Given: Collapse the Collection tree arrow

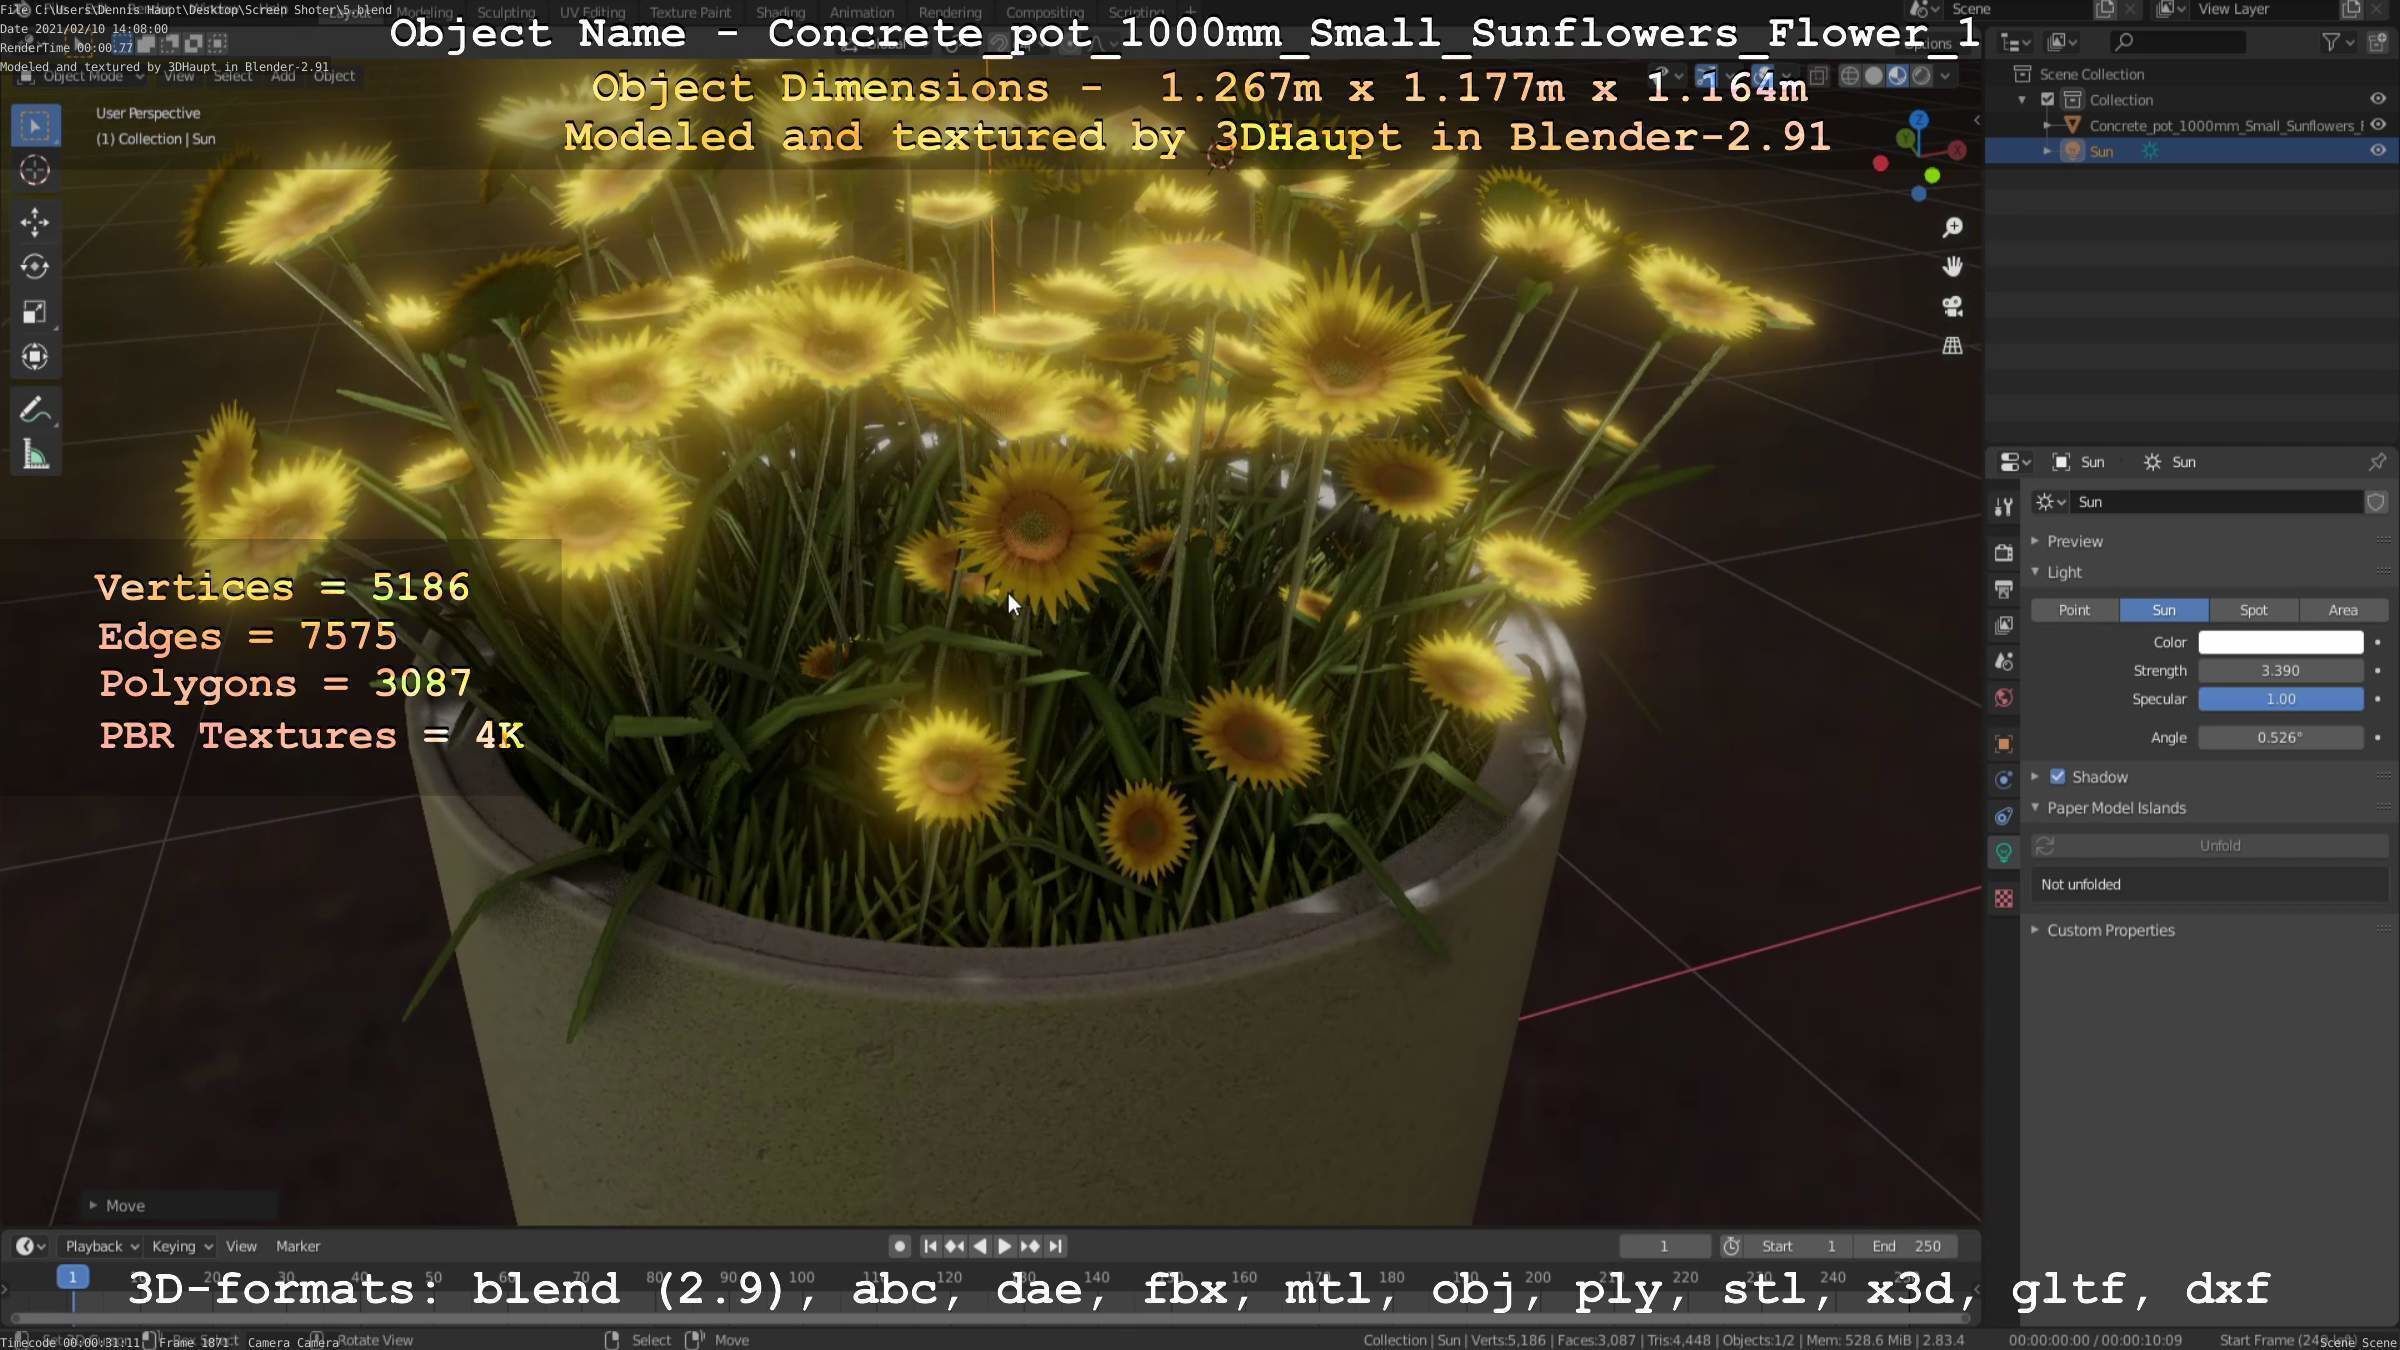Looking at the screenshot, I should 2022,100.
